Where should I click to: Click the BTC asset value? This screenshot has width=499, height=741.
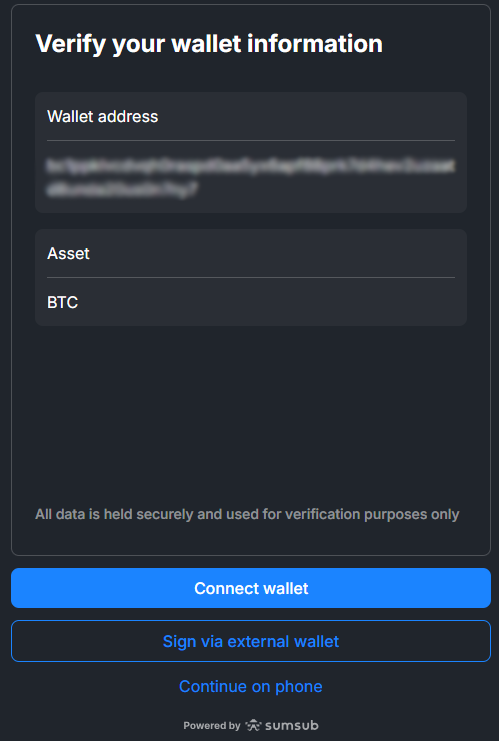click(62, 302)
